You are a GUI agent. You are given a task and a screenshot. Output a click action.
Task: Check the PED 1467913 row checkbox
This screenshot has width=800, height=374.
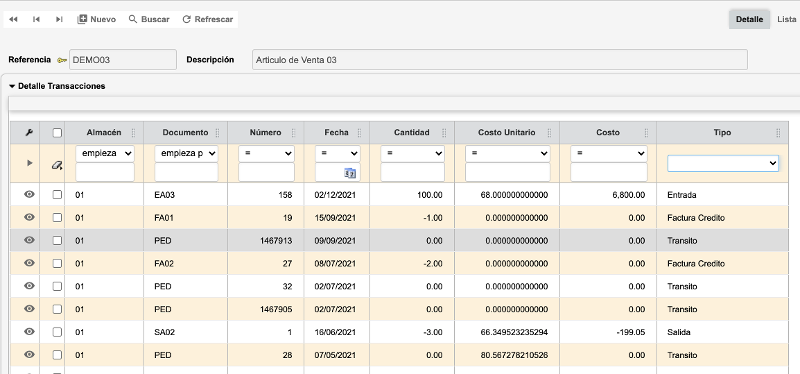point(57,240)
